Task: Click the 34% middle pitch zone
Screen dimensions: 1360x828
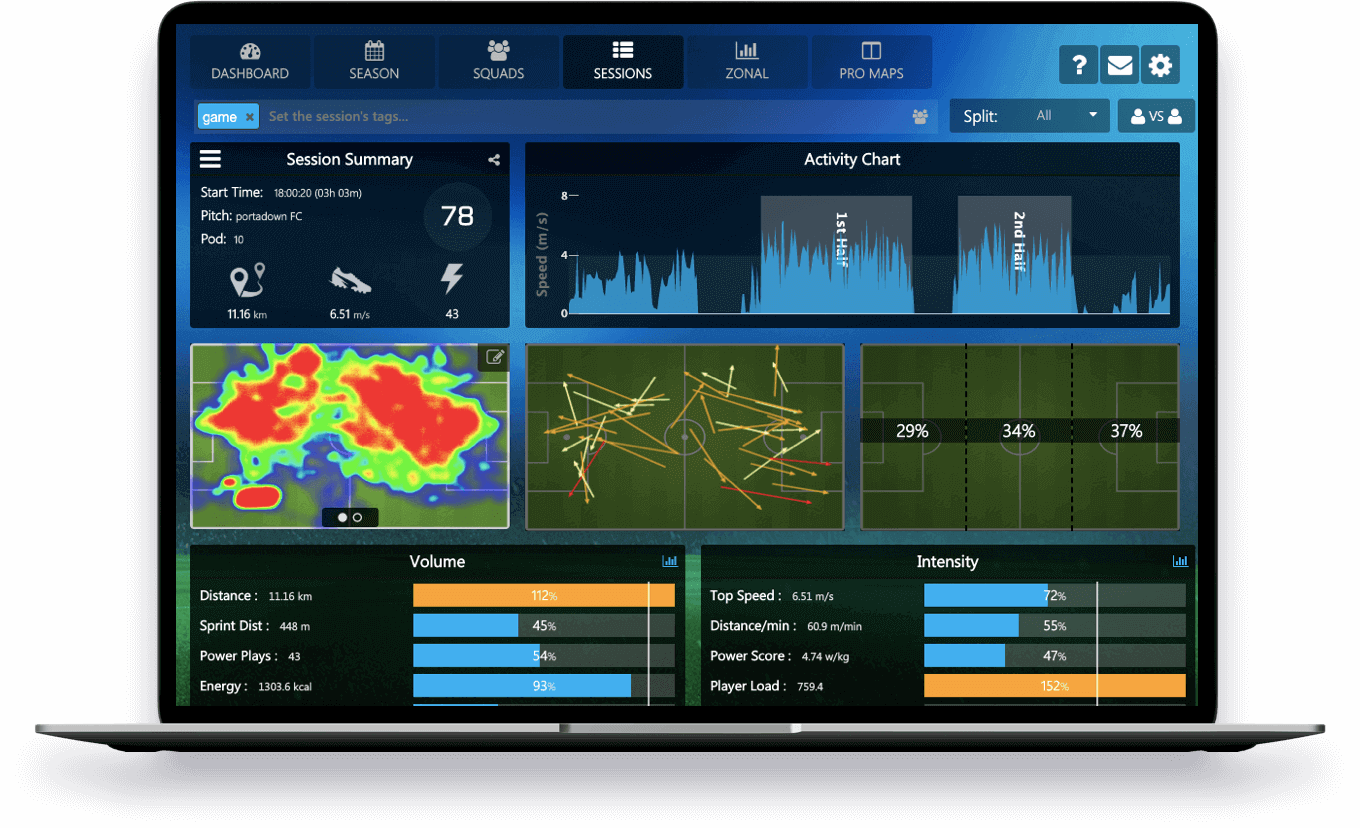Action: coord(1019,431)
